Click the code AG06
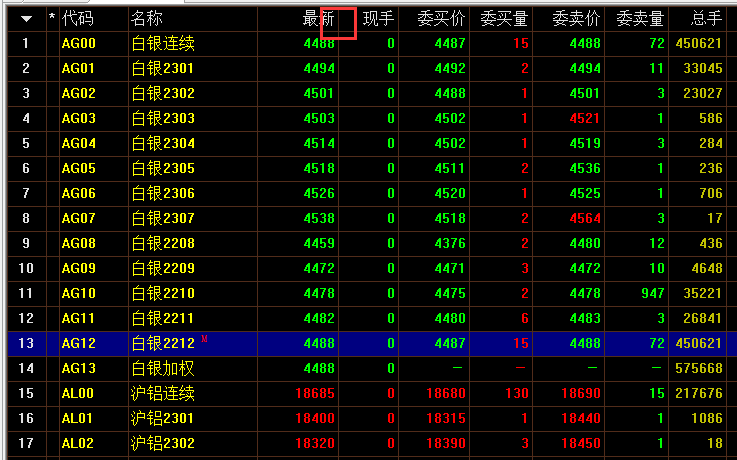This screenshot has width=737, height=460. (78, 193)
